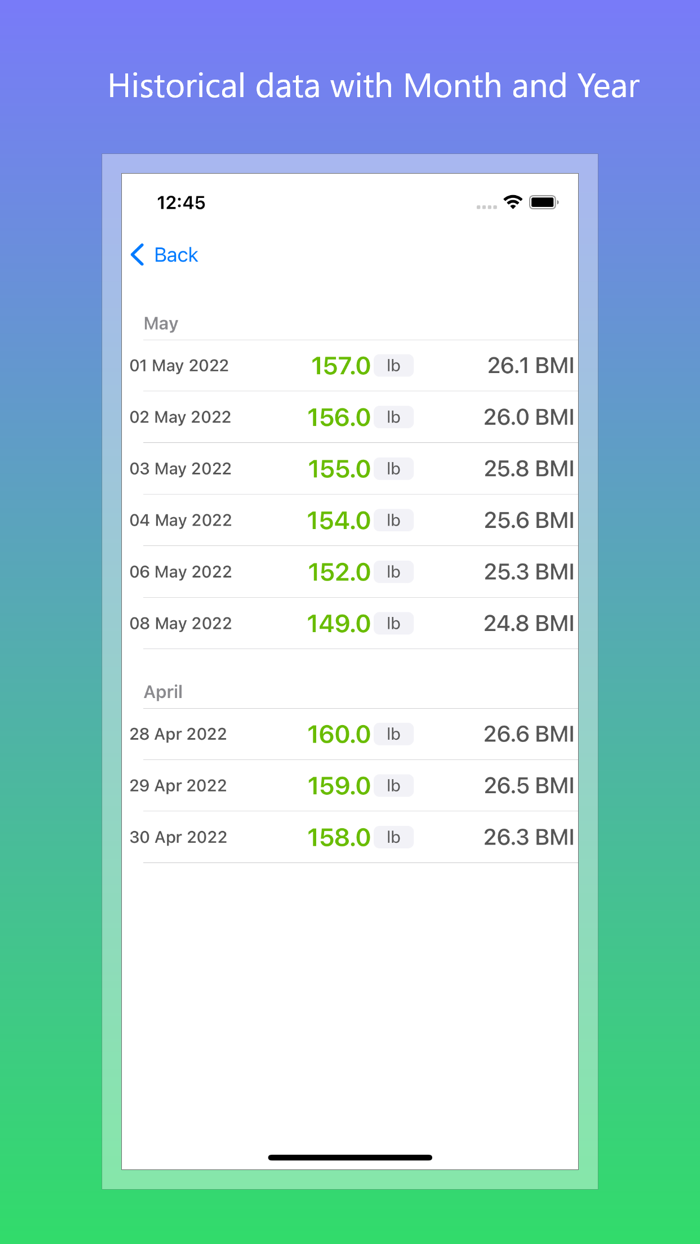
Task: Tap the battery indicator icon
Action: [x=545, y=201]
